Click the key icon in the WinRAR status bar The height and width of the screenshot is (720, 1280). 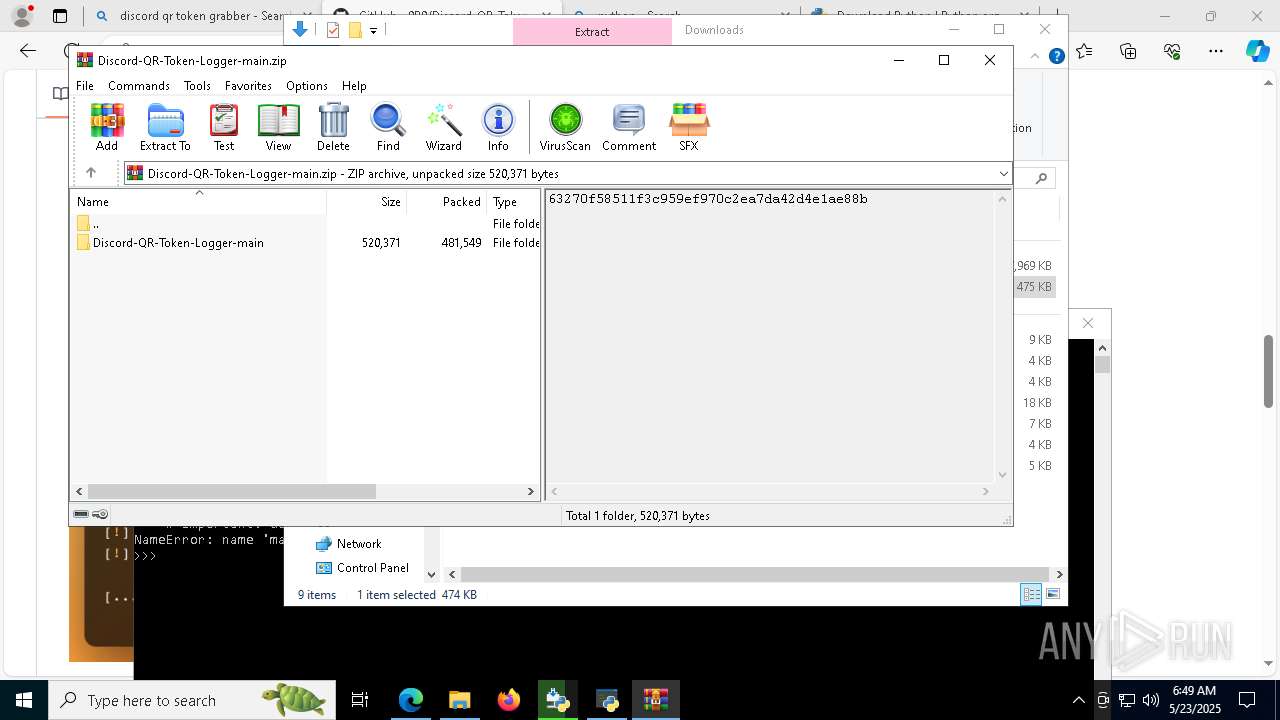[x=100, y=515]
